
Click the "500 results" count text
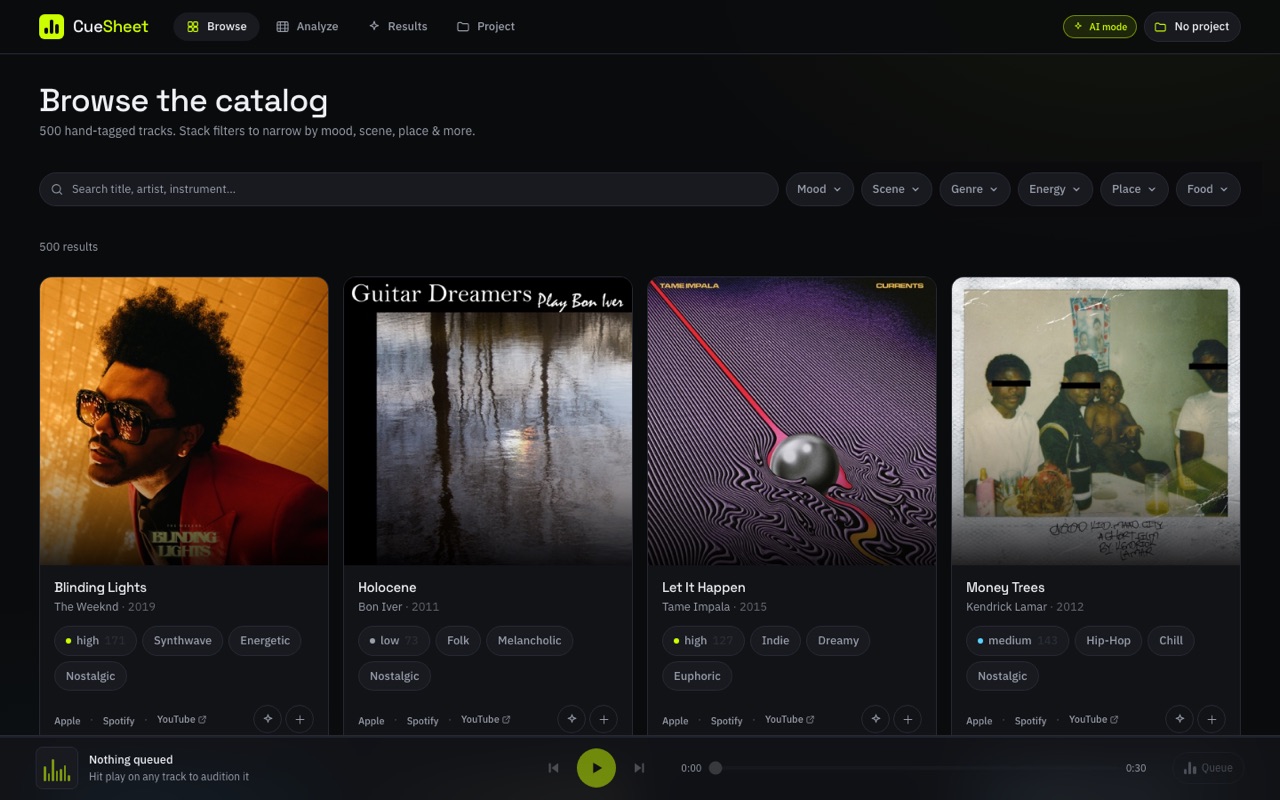tap(69, 247)
